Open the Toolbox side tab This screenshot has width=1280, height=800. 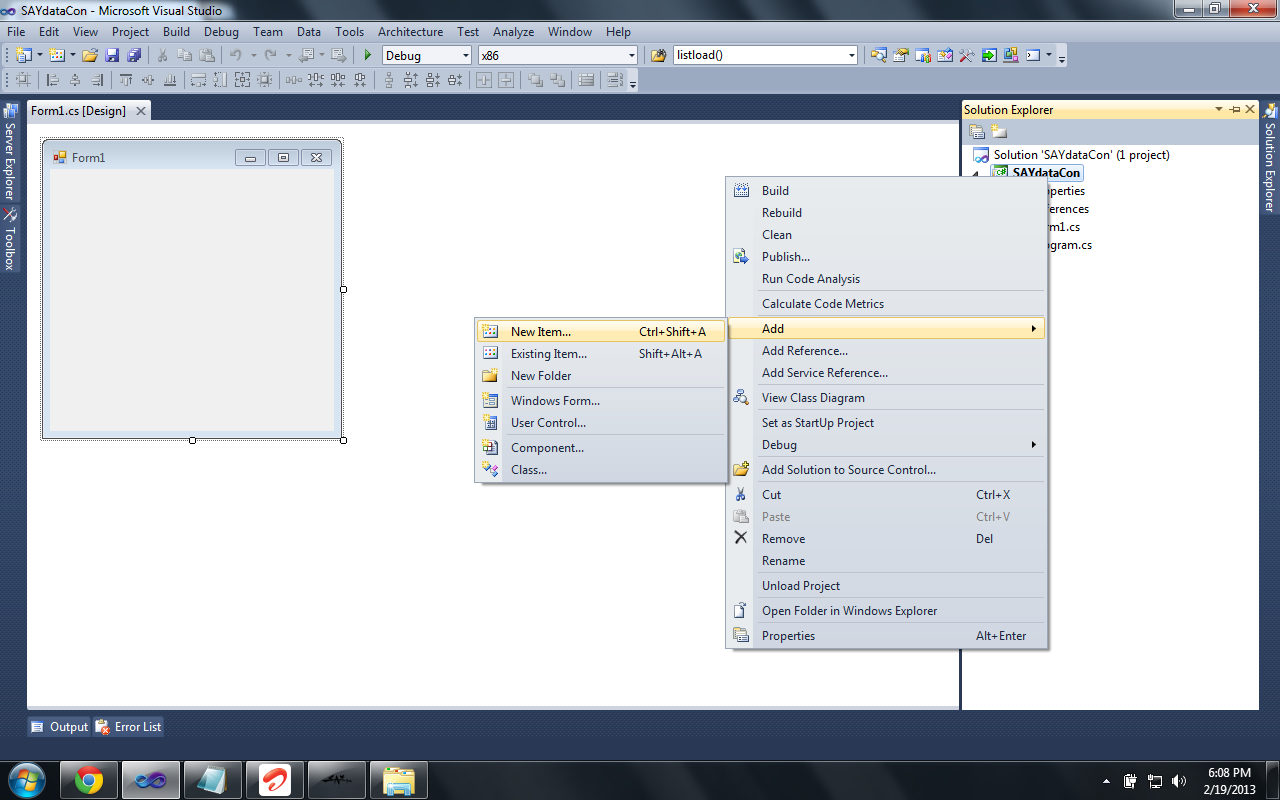10,240
